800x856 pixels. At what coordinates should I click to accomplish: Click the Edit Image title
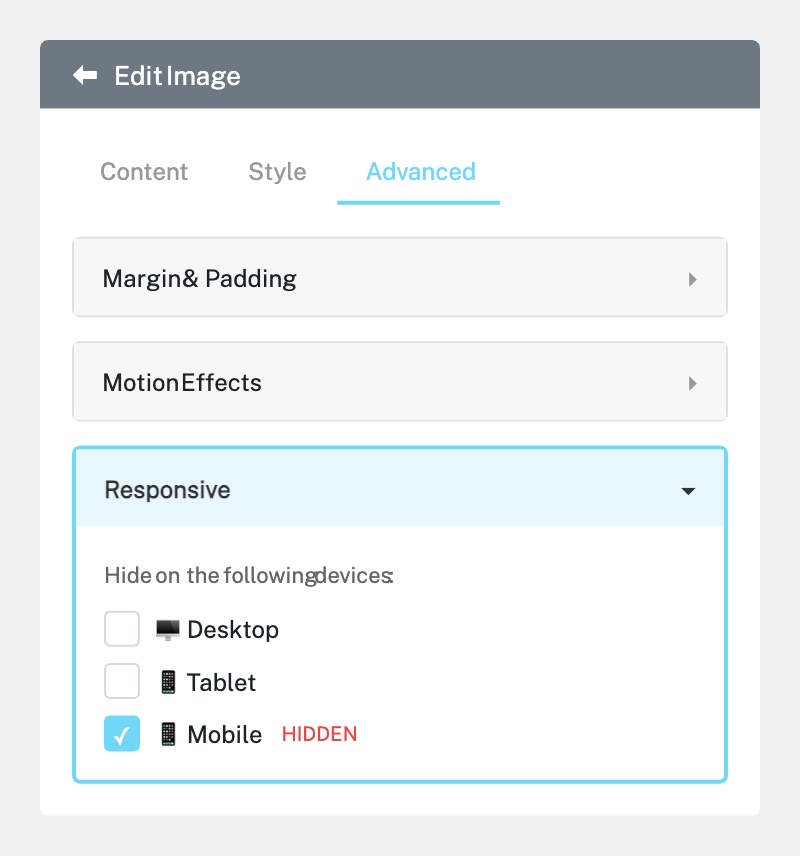pyautogui.click(x=177, y=76)
